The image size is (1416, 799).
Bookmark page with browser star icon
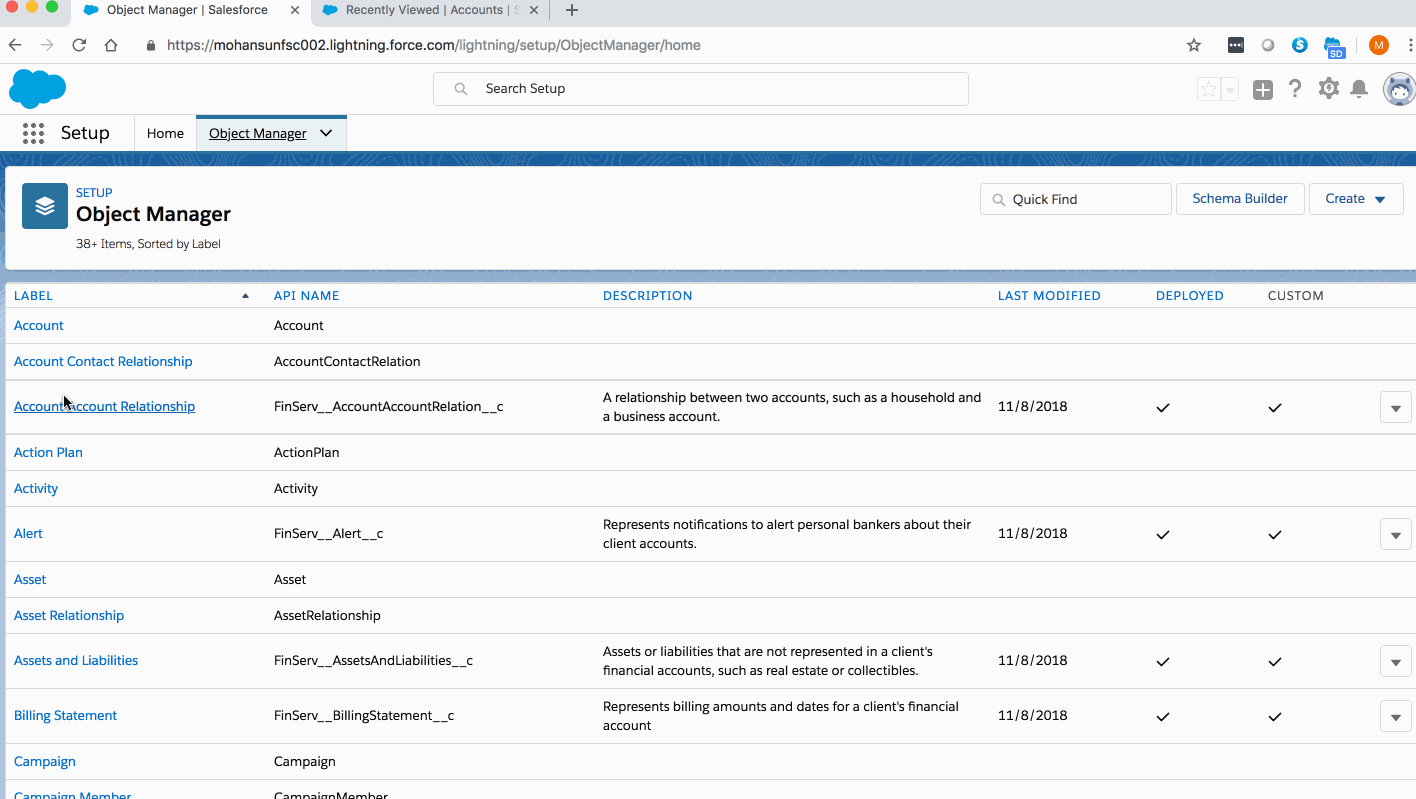tap(1193, 45)
